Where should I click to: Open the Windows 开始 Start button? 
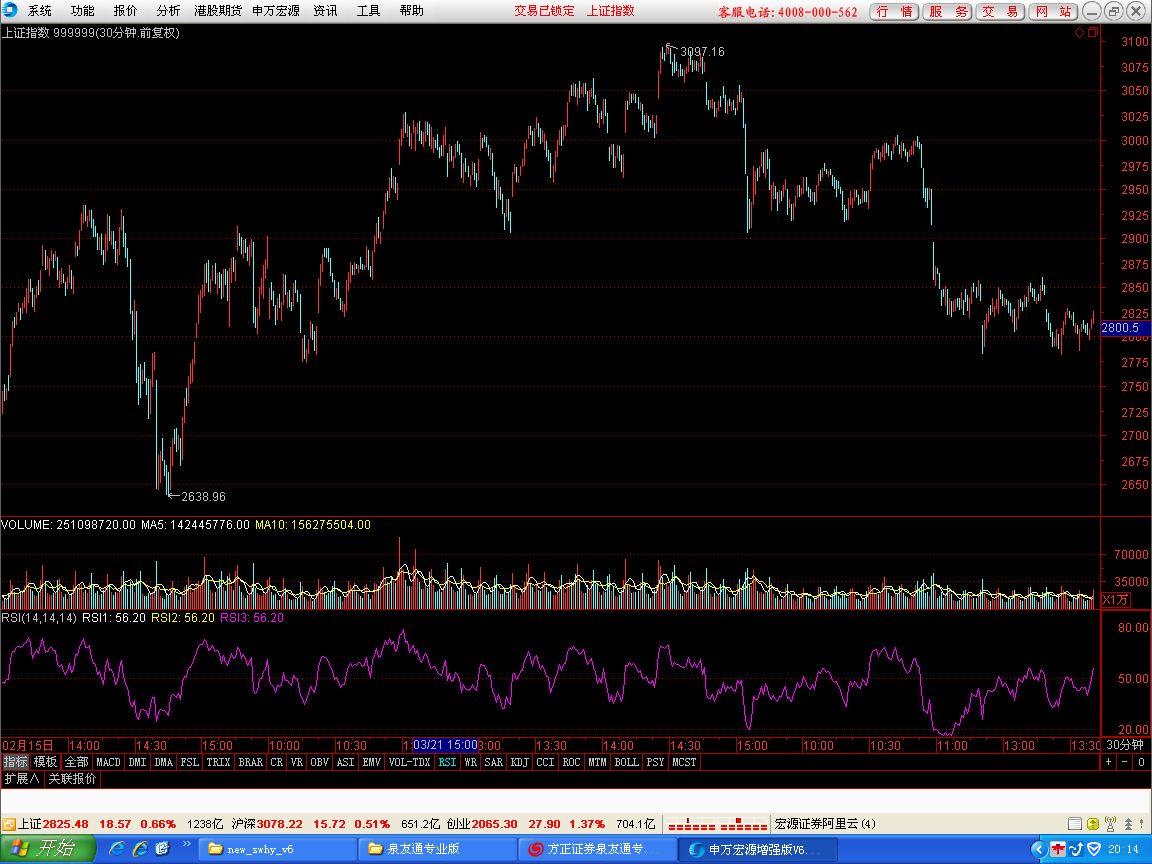[48, 849]
